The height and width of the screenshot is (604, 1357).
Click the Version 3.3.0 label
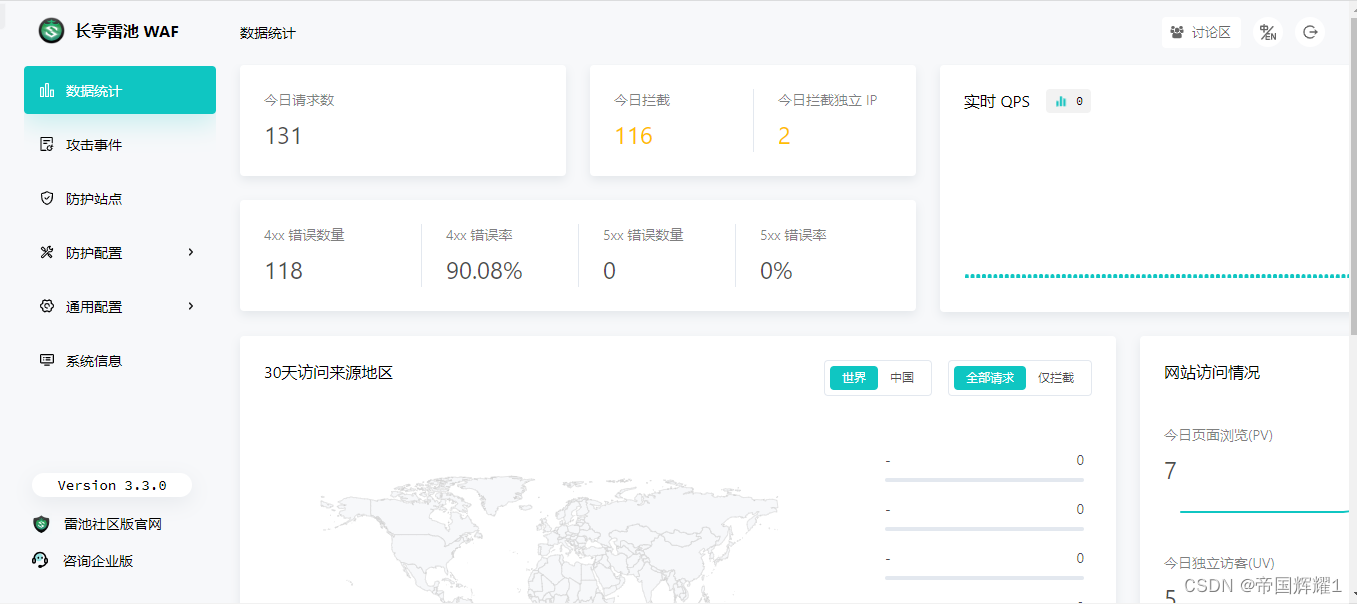pos(111,485)
